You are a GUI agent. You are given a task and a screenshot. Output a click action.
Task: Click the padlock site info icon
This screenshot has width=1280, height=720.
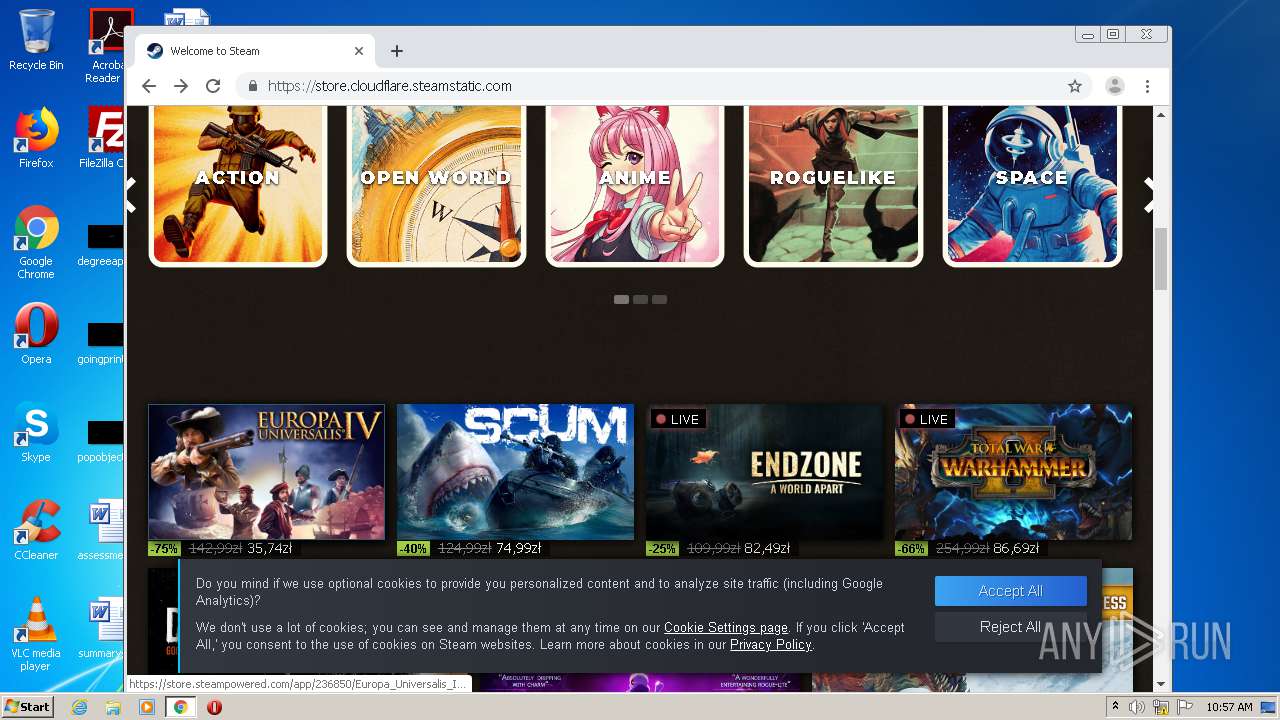tap(253, 86)
